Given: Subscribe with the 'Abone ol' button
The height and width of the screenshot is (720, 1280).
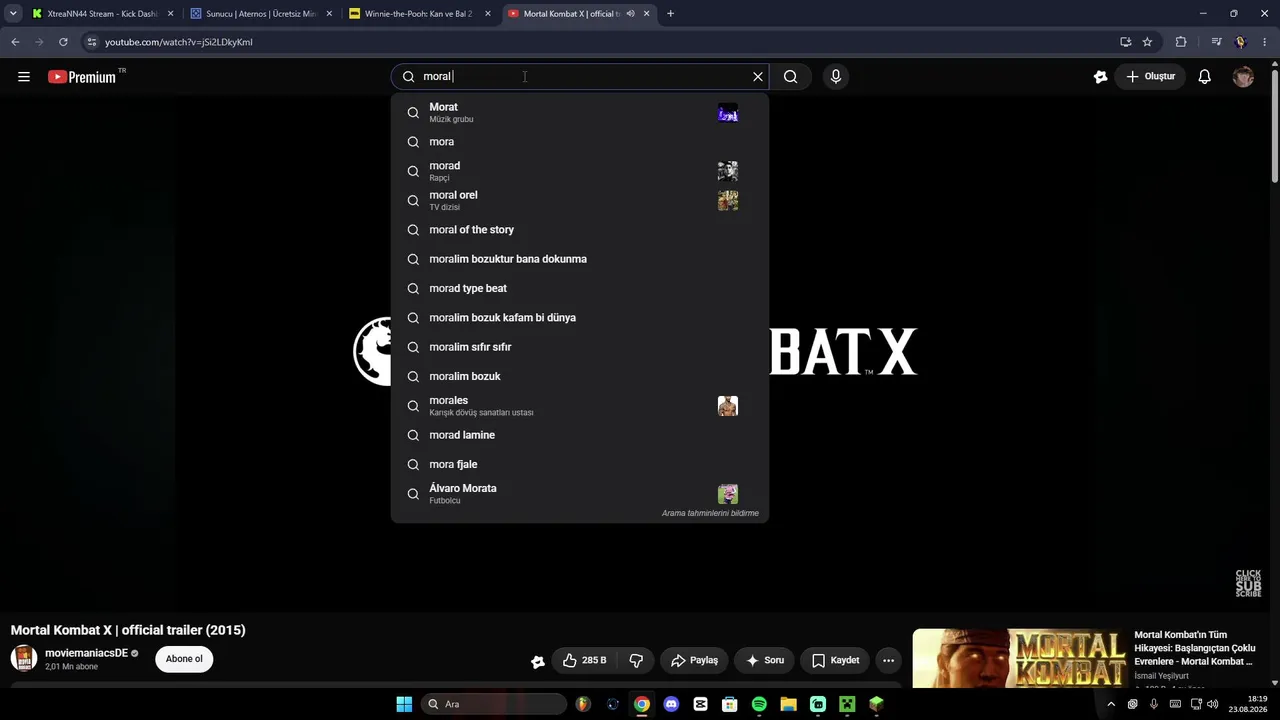Looking at the screenshot, I should point(184,659).
